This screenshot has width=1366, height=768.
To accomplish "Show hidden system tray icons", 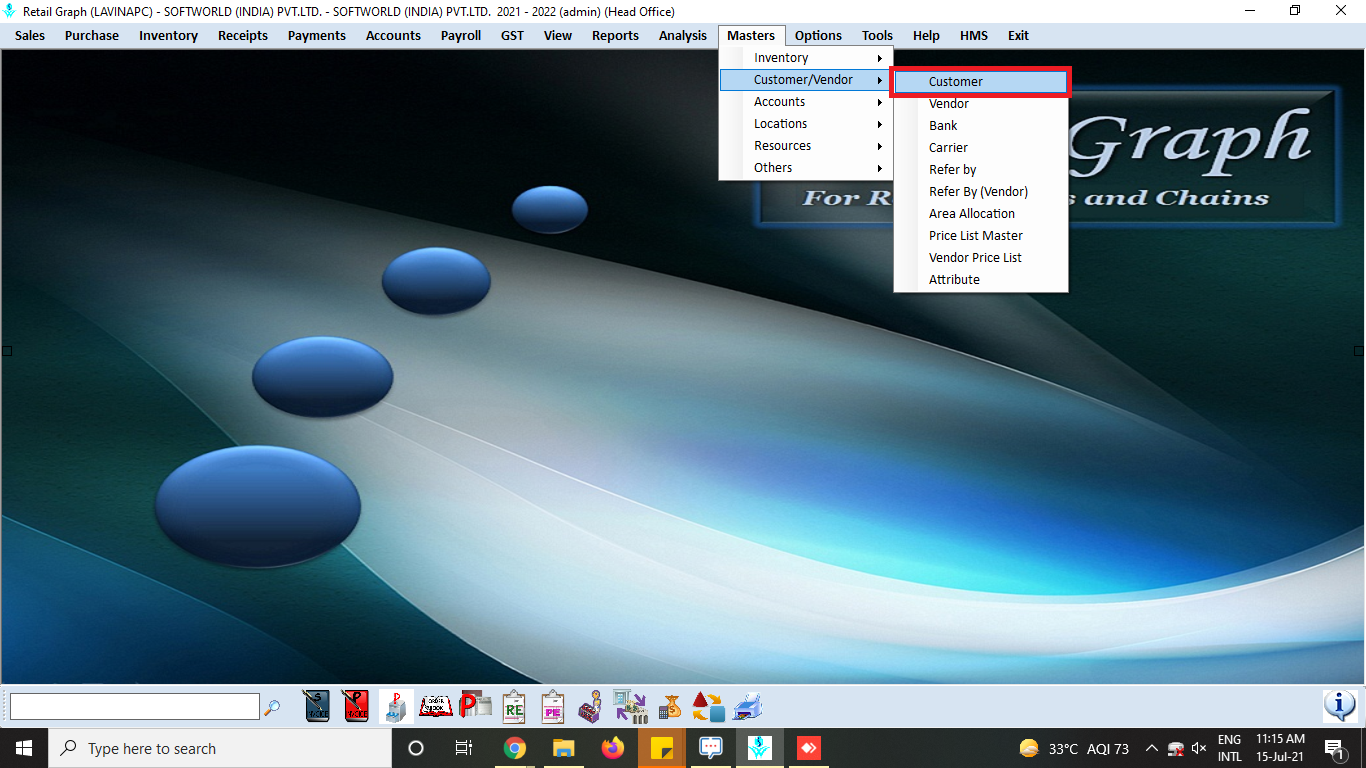I will click(1151, 748).
